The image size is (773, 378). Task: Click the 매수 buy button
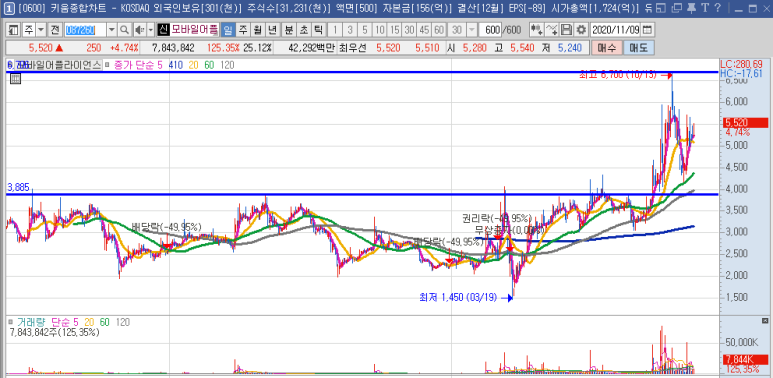click(x=606, y=48)
